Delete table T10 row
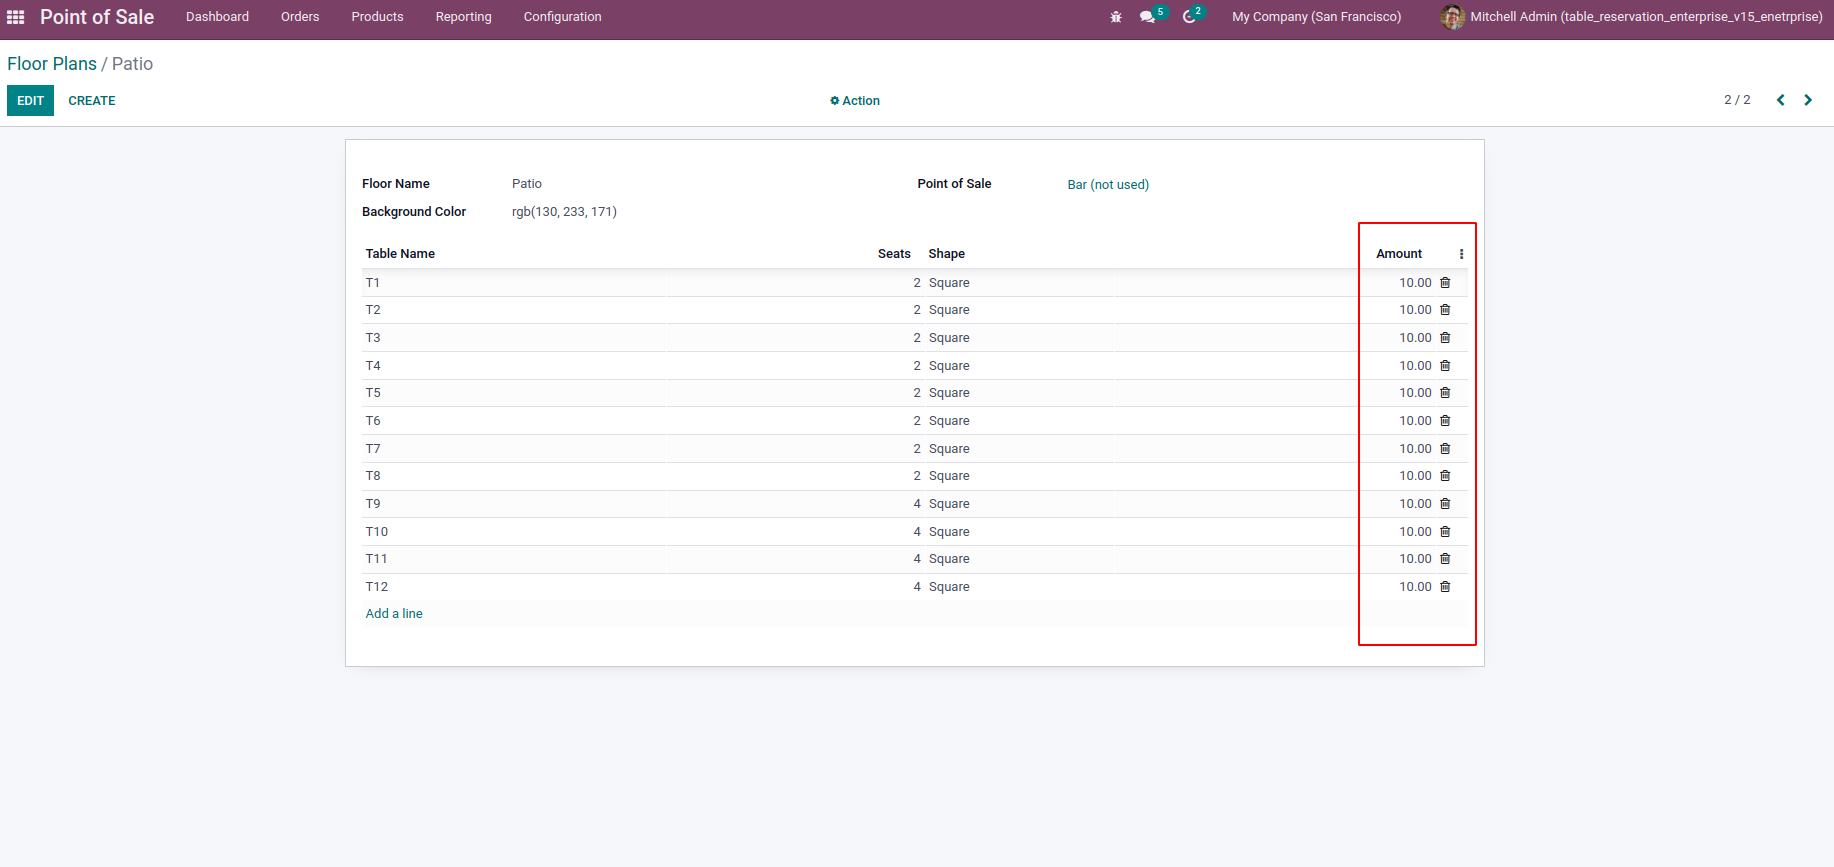This screenshot has height=867, width=1834. click(1445, 532)
